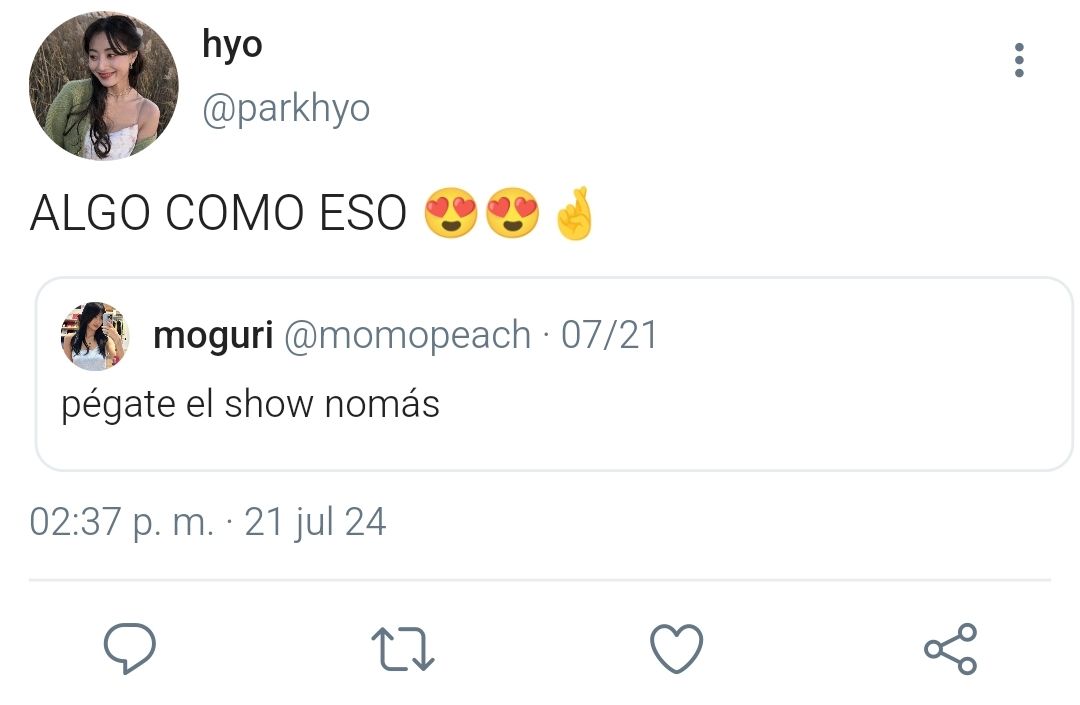Click the first heart-eyes emoji
The height and width of the screenshot is (705, 1080).
pos(450,213)
